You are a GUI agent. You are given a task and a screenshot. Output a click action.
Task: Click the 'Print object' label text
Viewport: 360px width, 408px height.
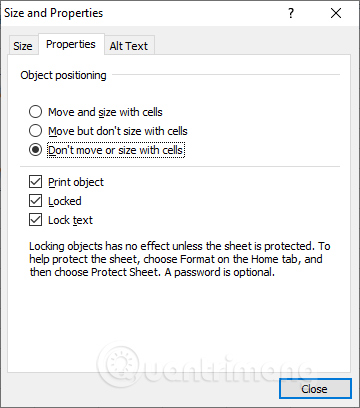click(x=76, y=182)
